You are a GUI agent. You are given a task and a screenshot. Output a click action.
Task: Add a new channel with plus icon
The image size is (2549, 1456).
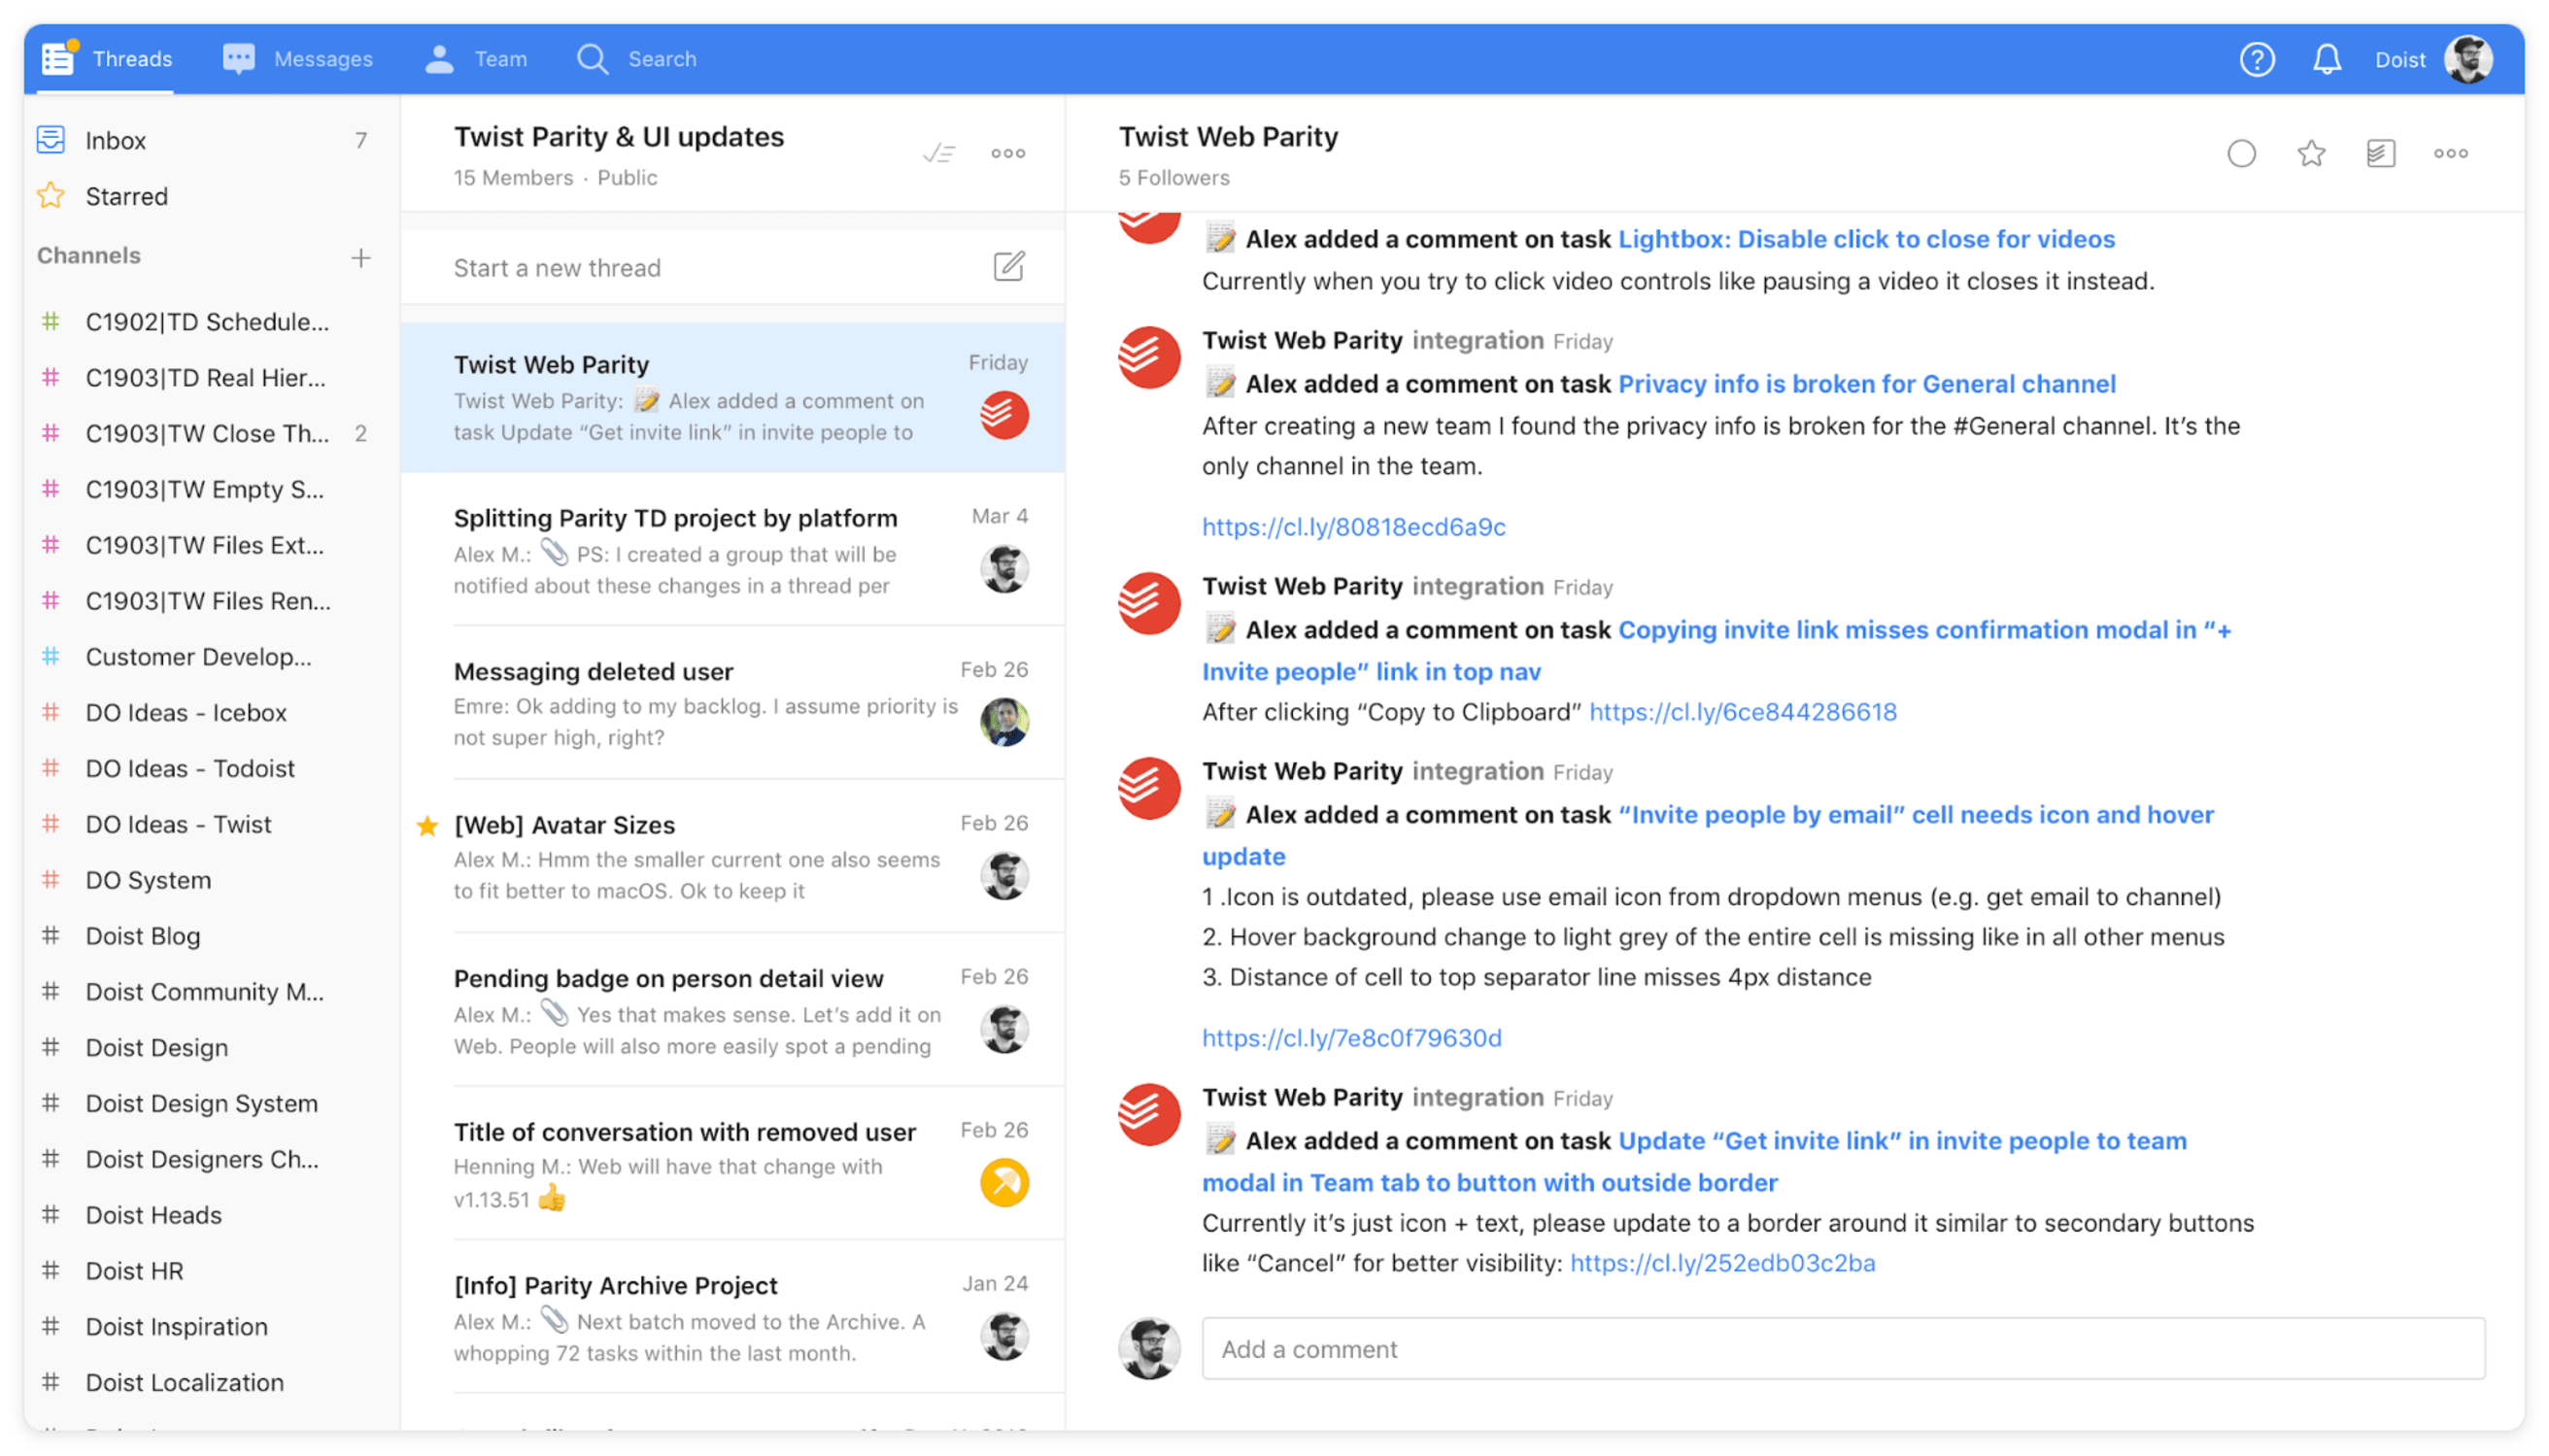[x=360, y=257]
